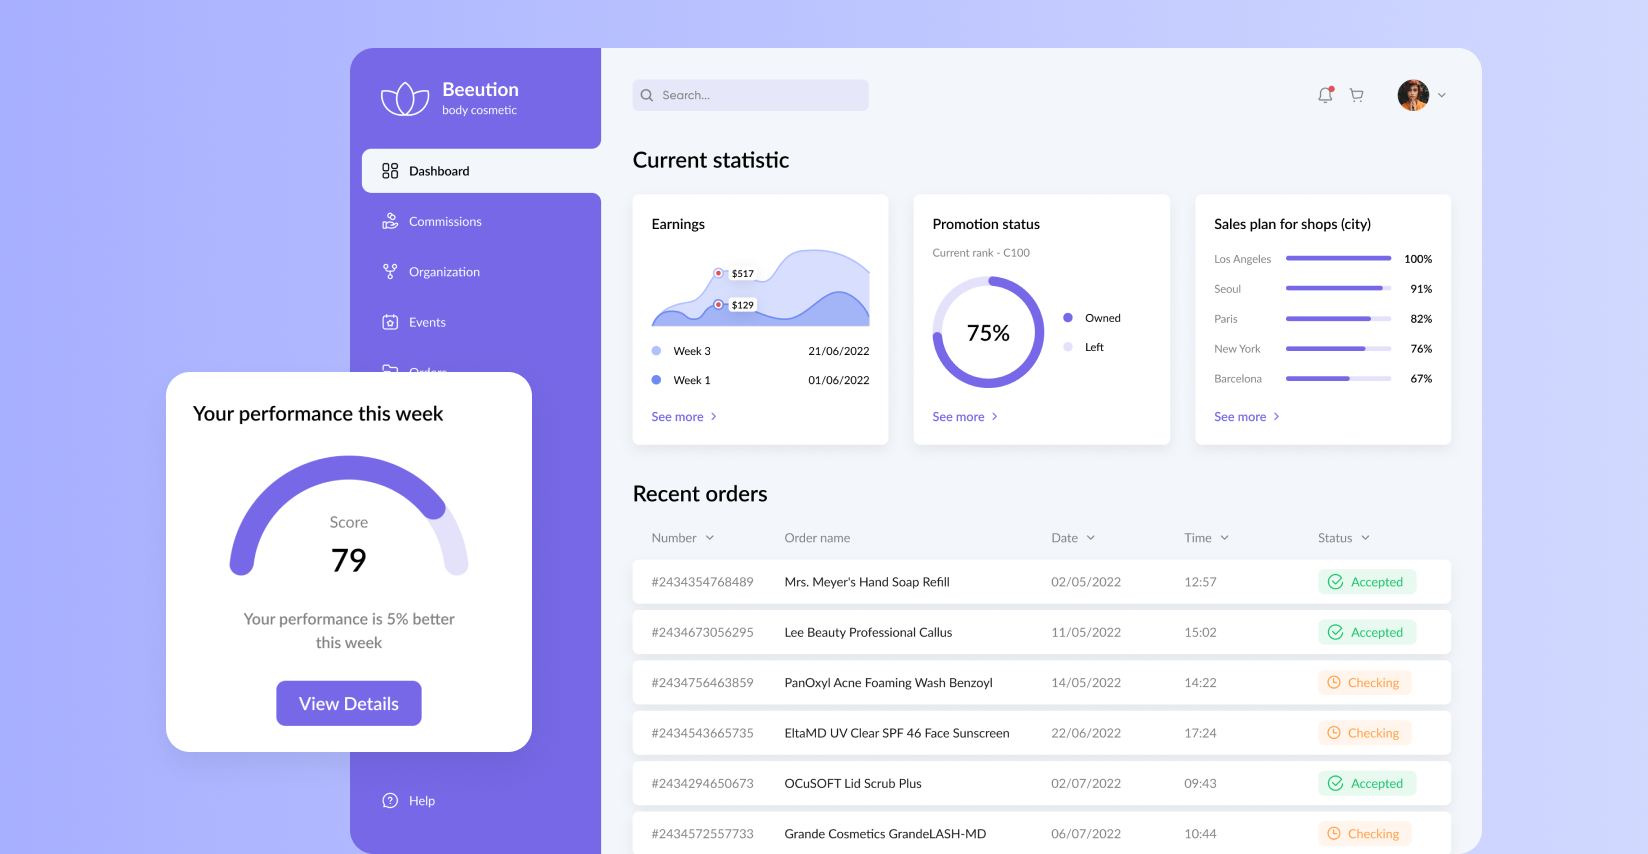Sort orders by Time column
This screenshot has height=854, width=1648.
[x=1207, y=538]
